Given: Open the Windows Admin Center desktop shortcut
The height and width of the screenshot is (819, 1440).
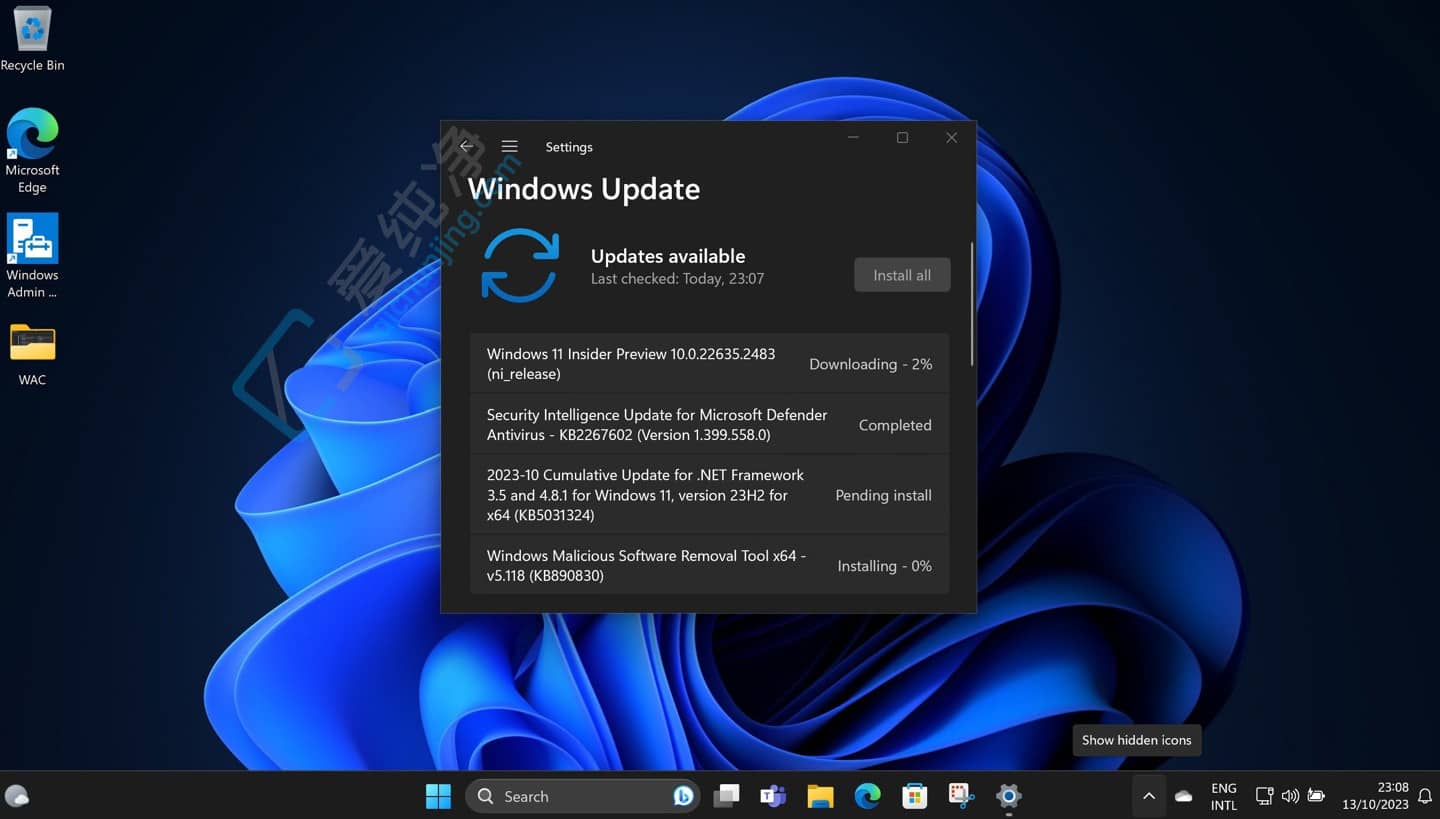Looking at the screenshot, I should pyautogui.click(x=32, y=240).
